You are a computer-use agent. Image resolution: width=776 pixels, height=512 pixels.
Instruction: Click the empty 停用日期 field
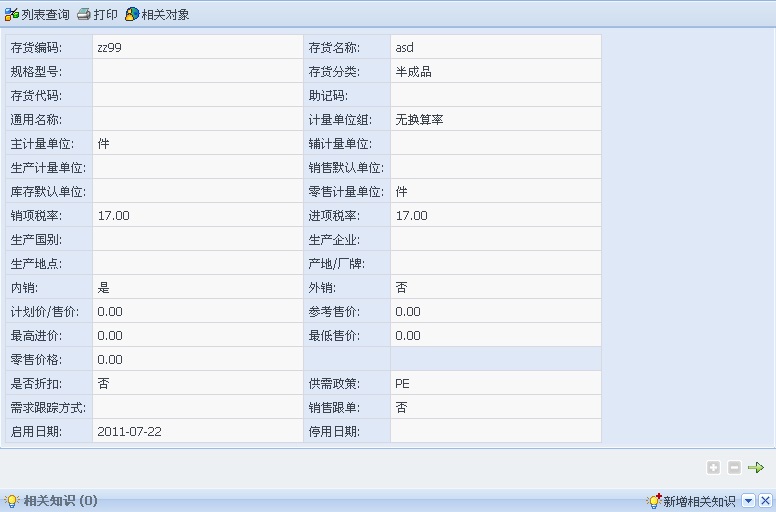pyautogui.click(x=495, y=431)
